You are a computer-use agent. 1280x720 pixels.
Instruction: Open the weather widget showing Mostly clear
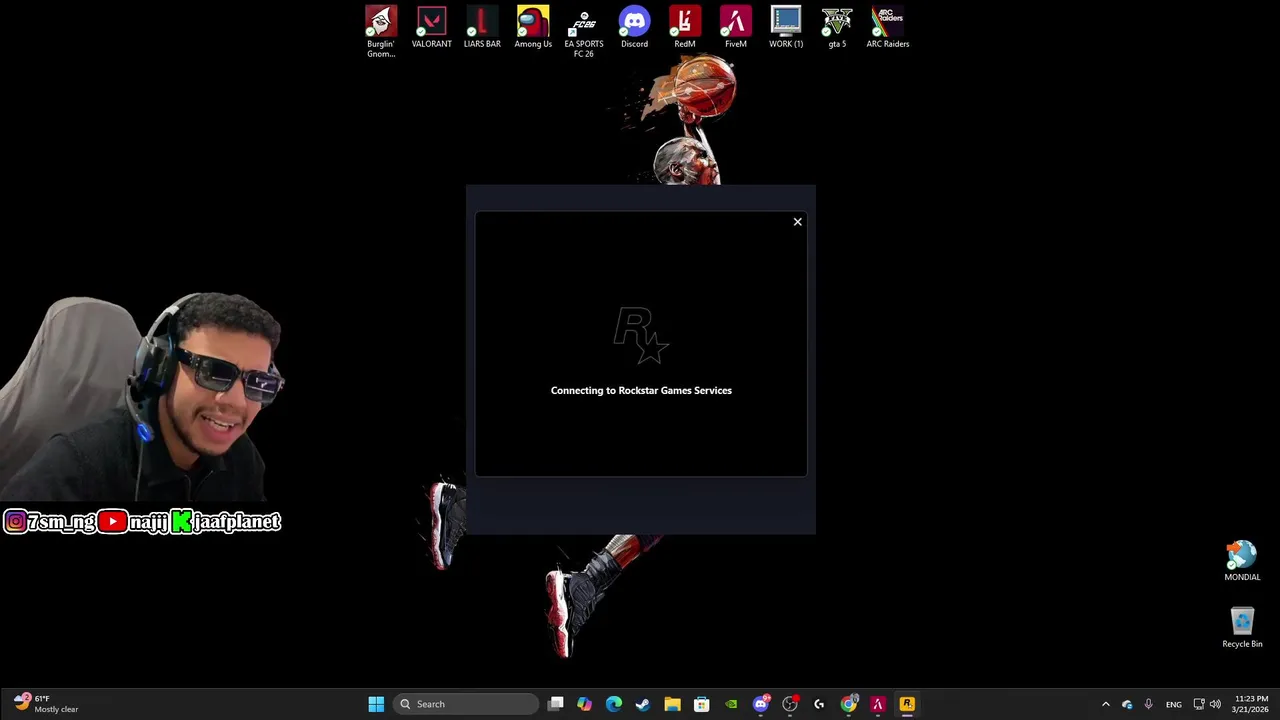(x=47, y=704)
